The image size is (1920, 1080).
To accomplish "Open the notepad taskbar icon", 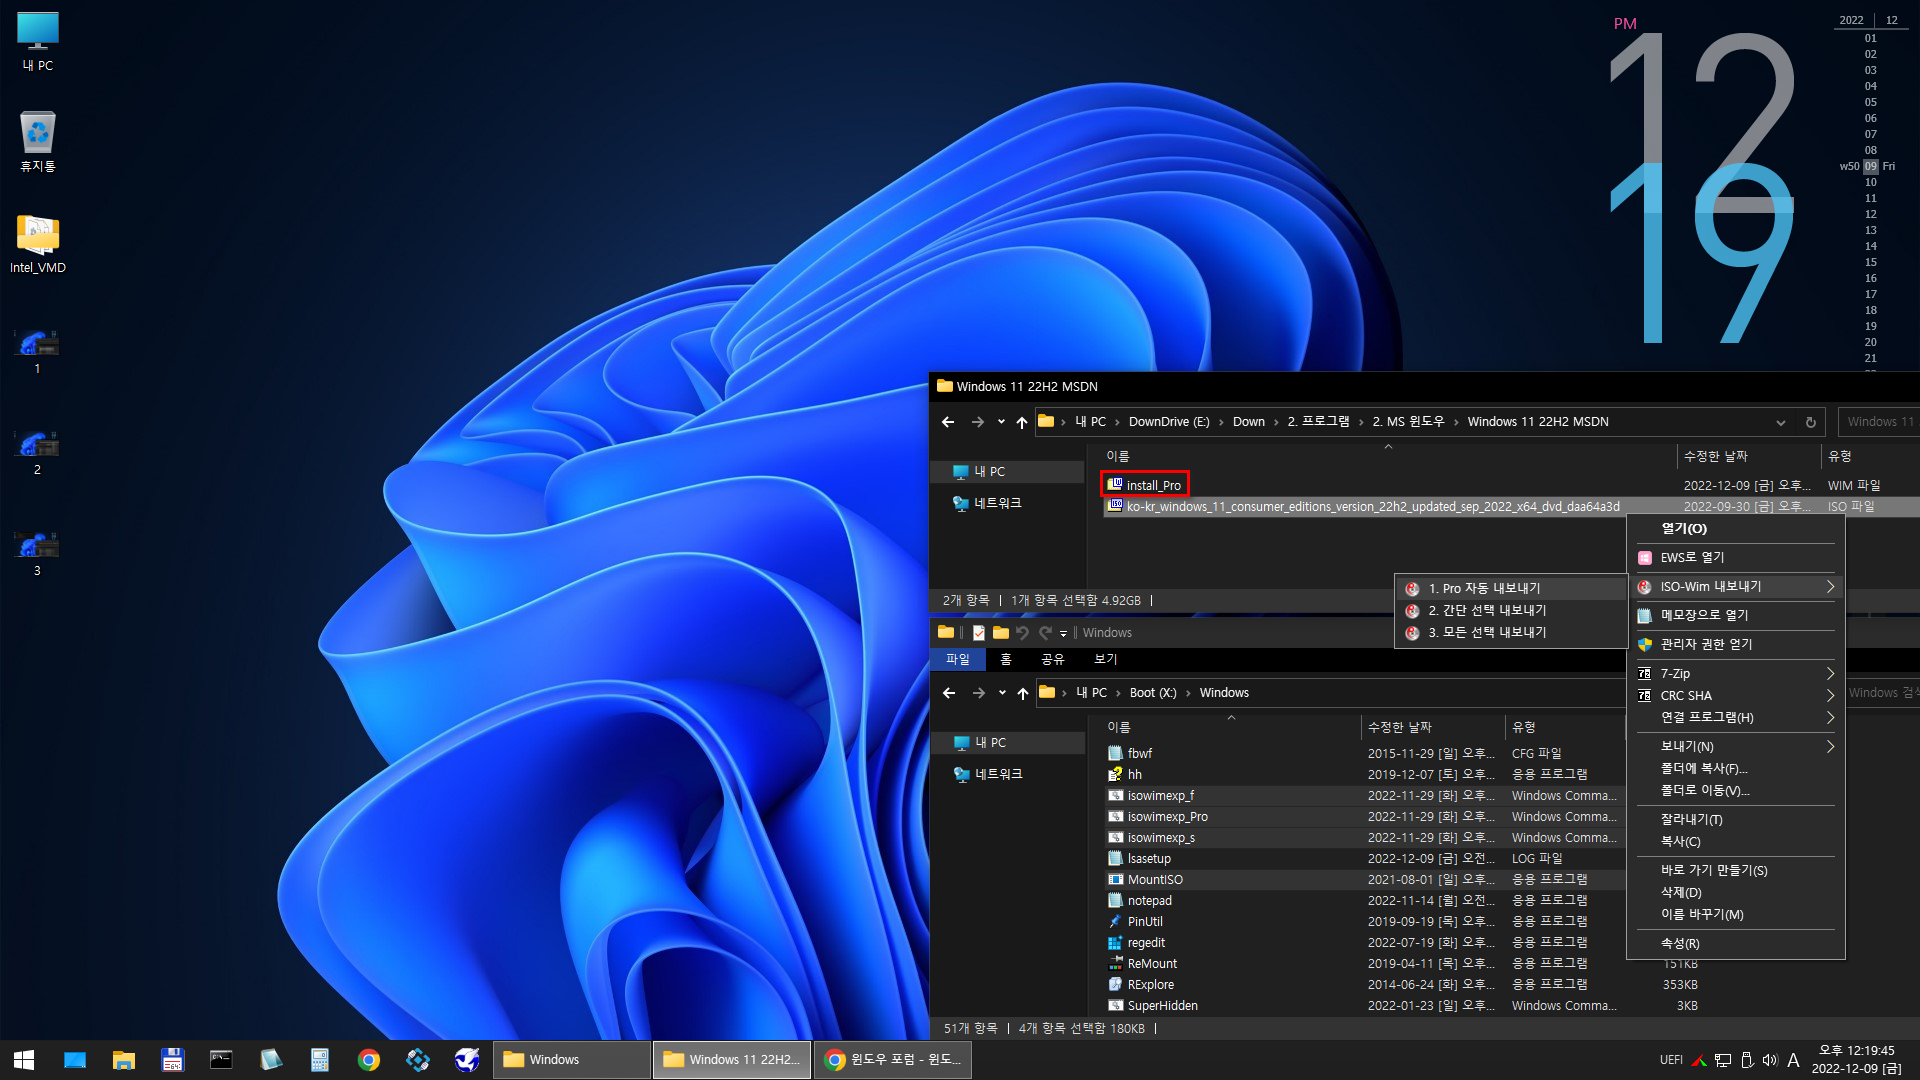I will (270, 1059).
